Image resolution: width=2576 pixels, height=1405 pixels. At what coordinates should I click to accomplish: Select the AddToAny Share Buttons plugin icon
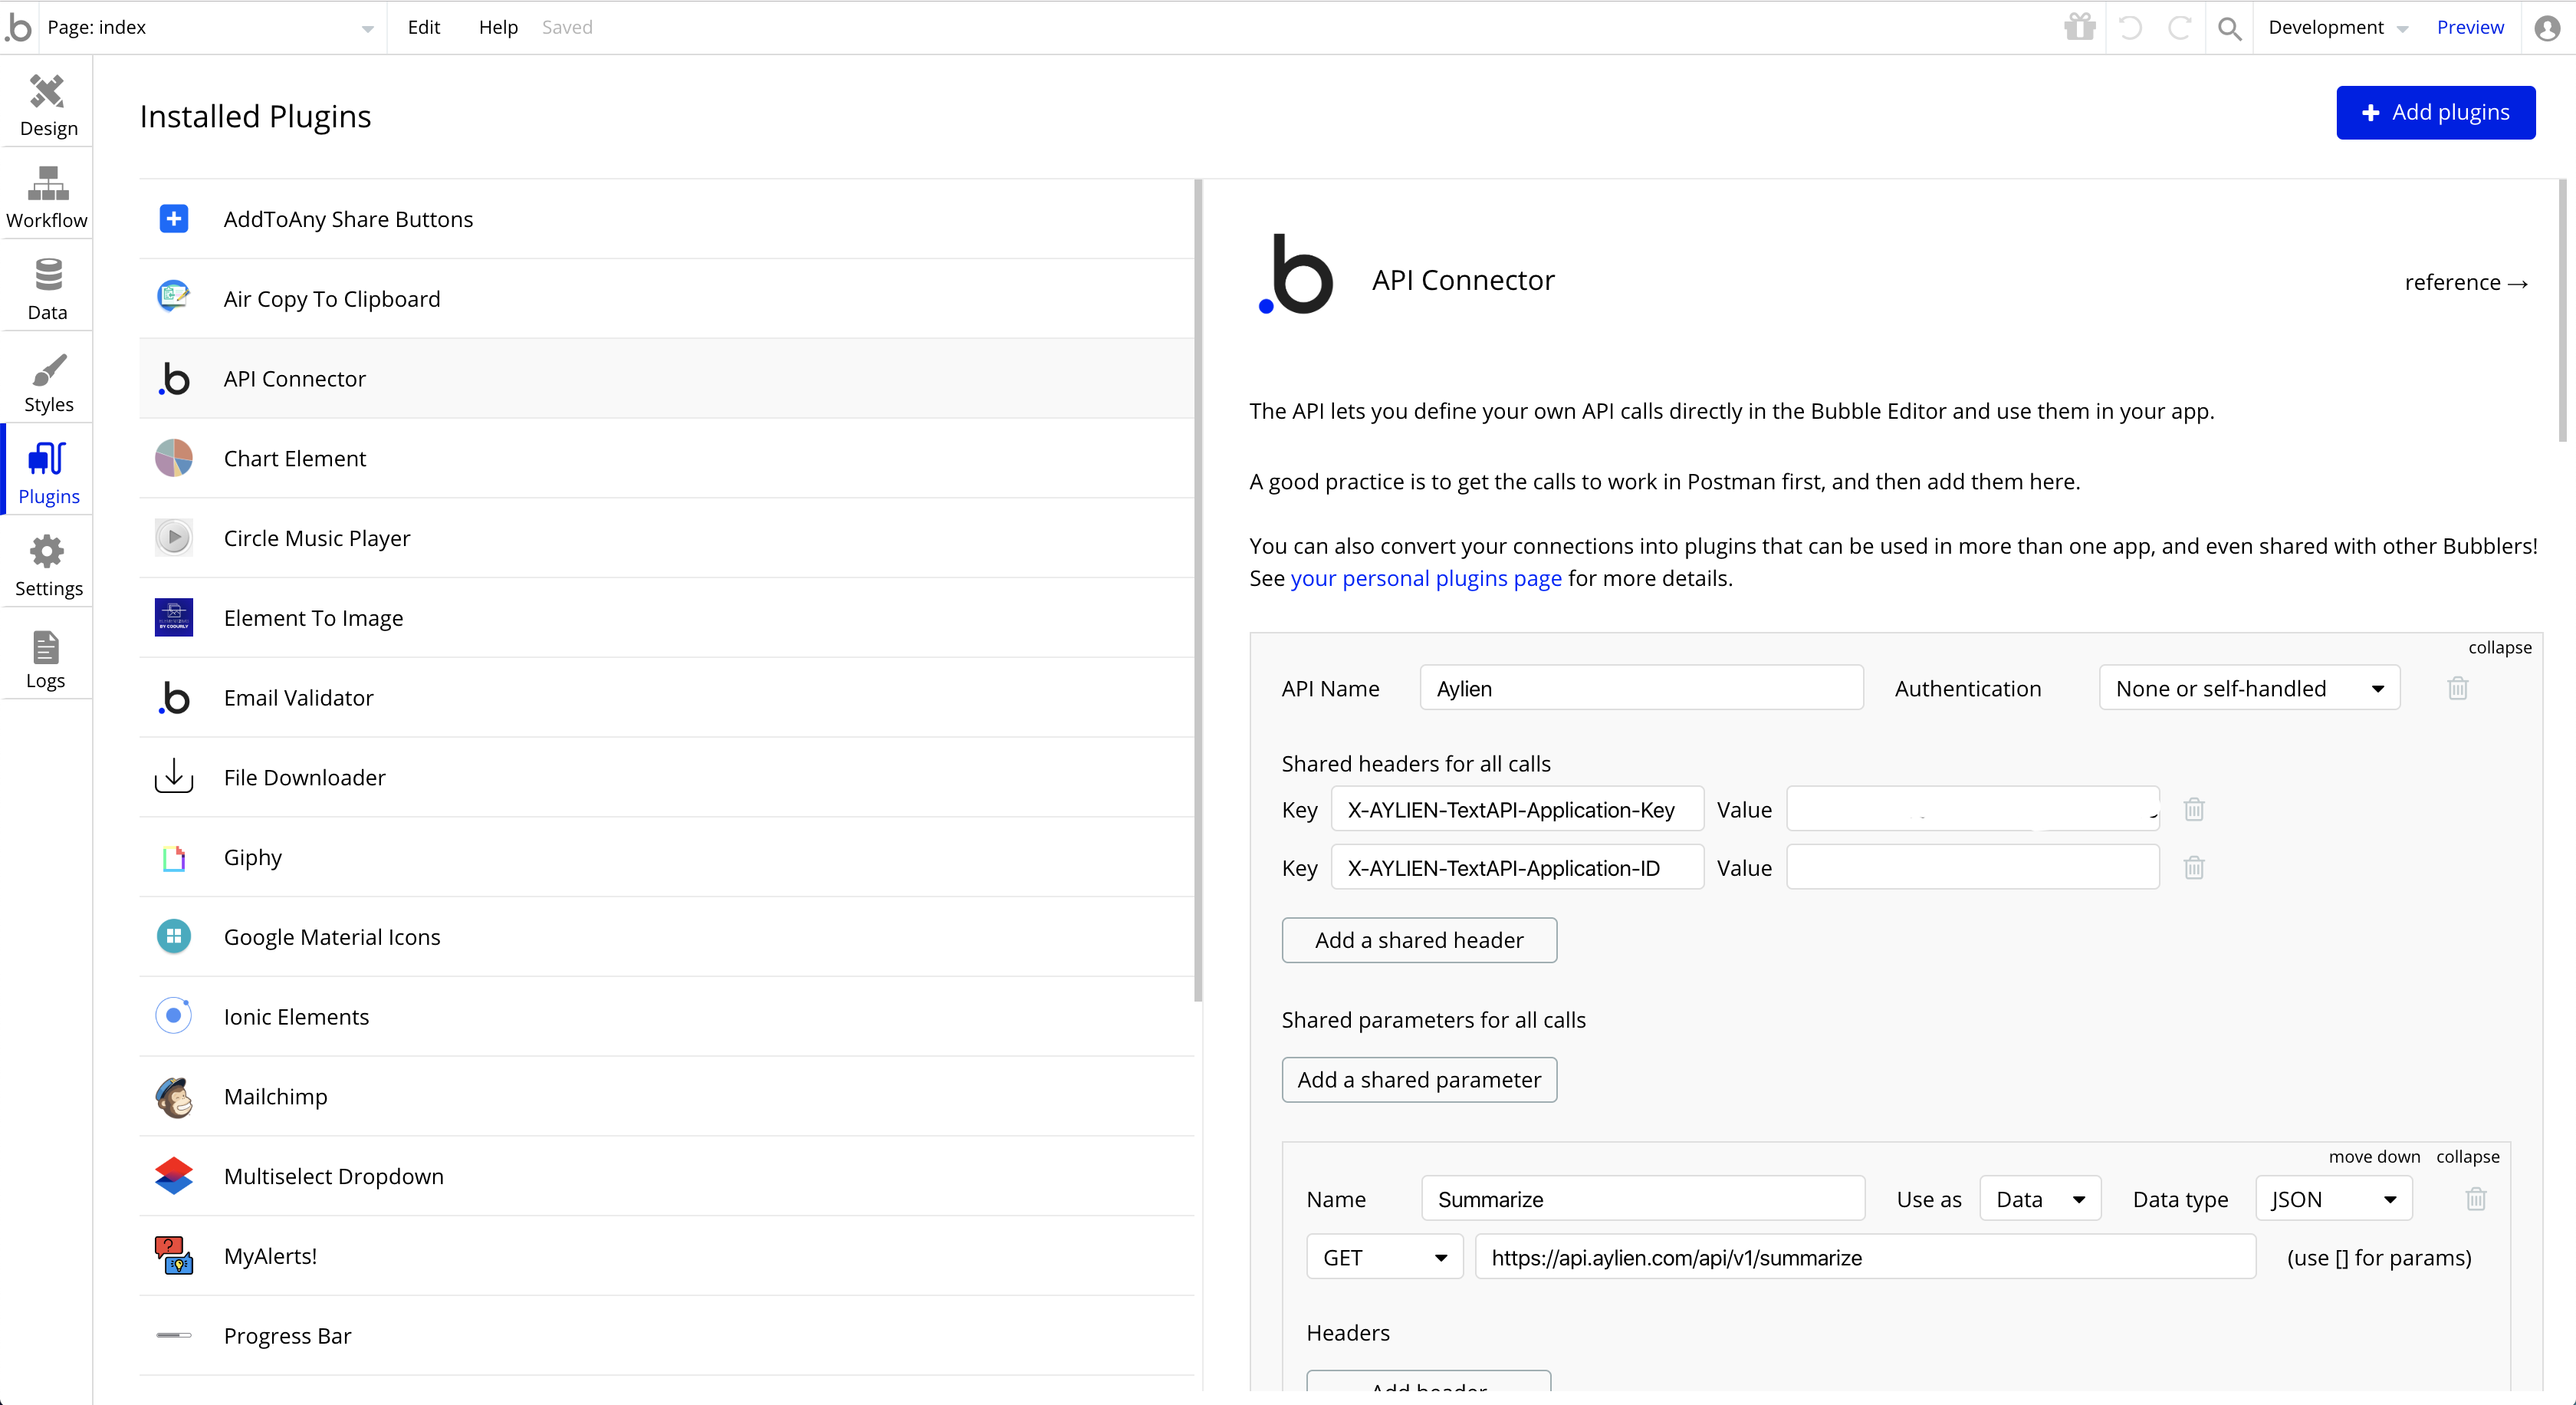point(174,218)
